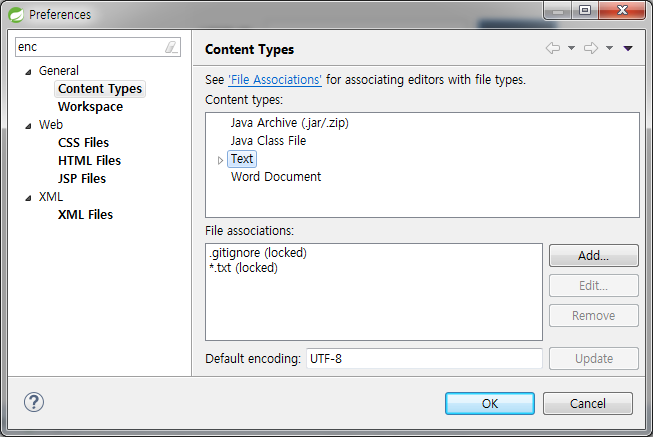Open the help question mark icon
This screenshot has height=437, width=653.
pos(34,402)
